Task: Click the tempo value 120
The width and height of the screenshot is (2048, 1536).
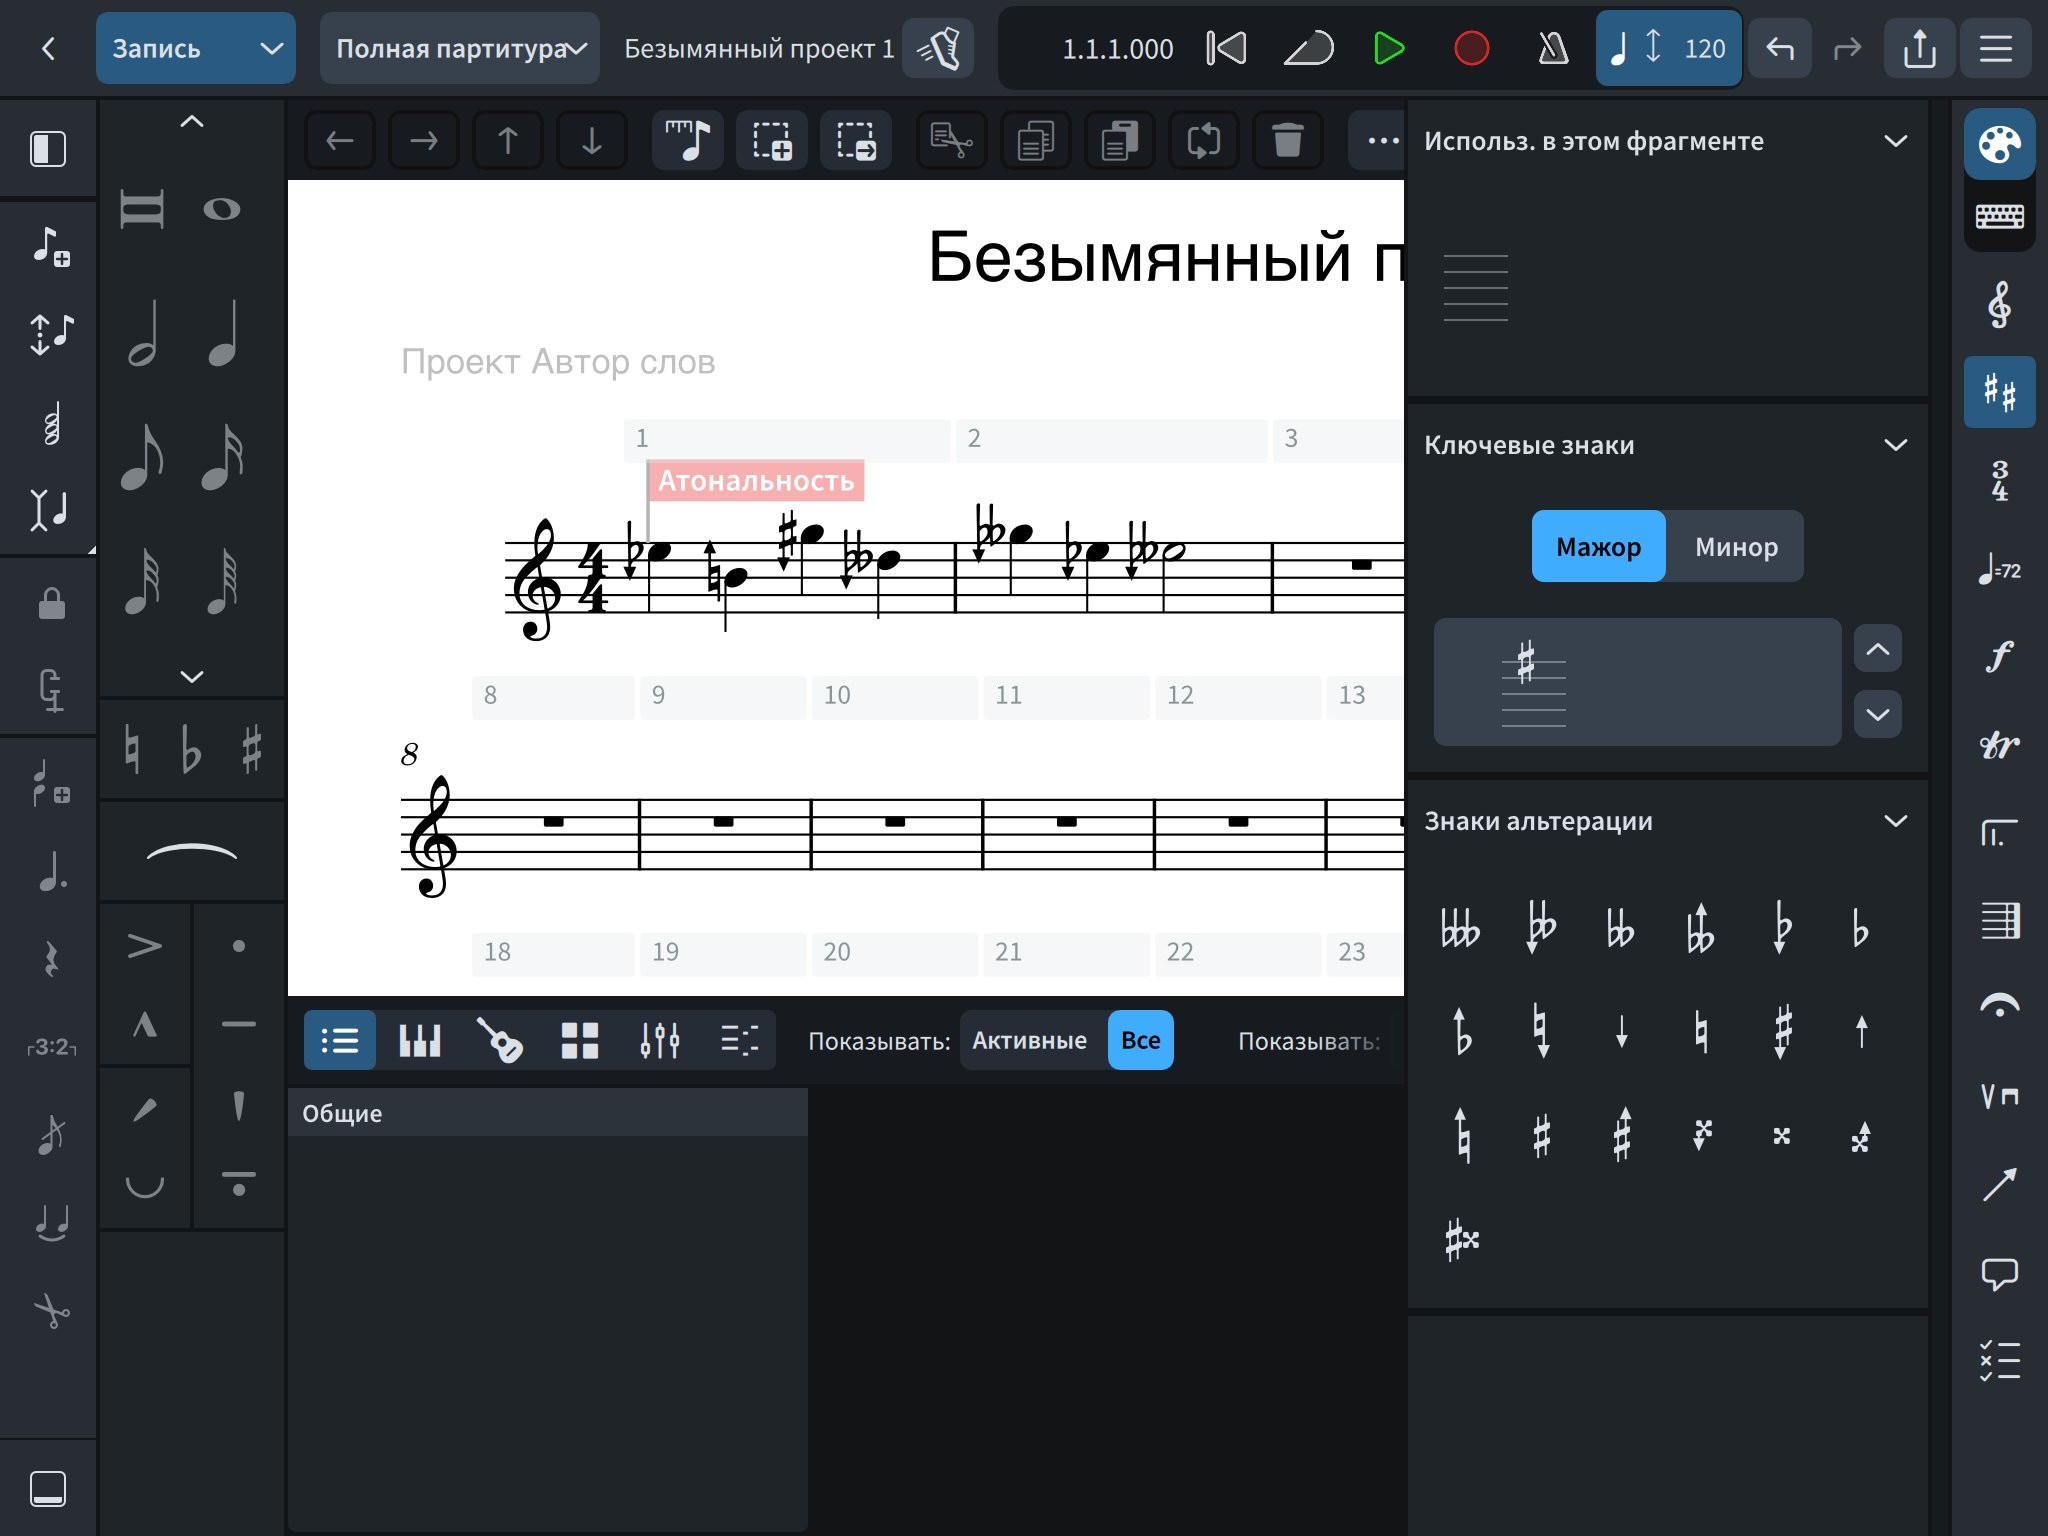Action: coord(1704,48)
